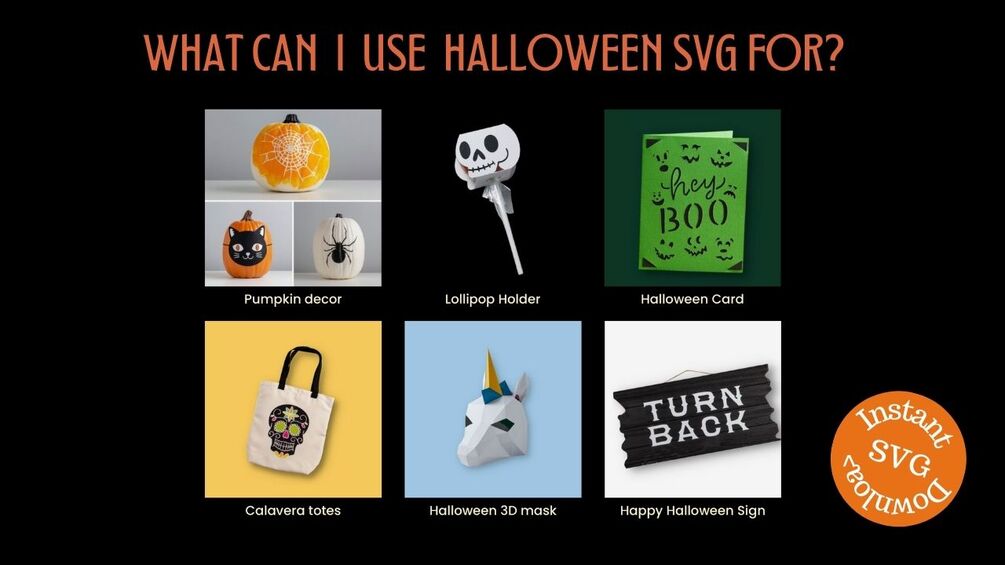Click the black handles of tote bag

pos(301,370)
